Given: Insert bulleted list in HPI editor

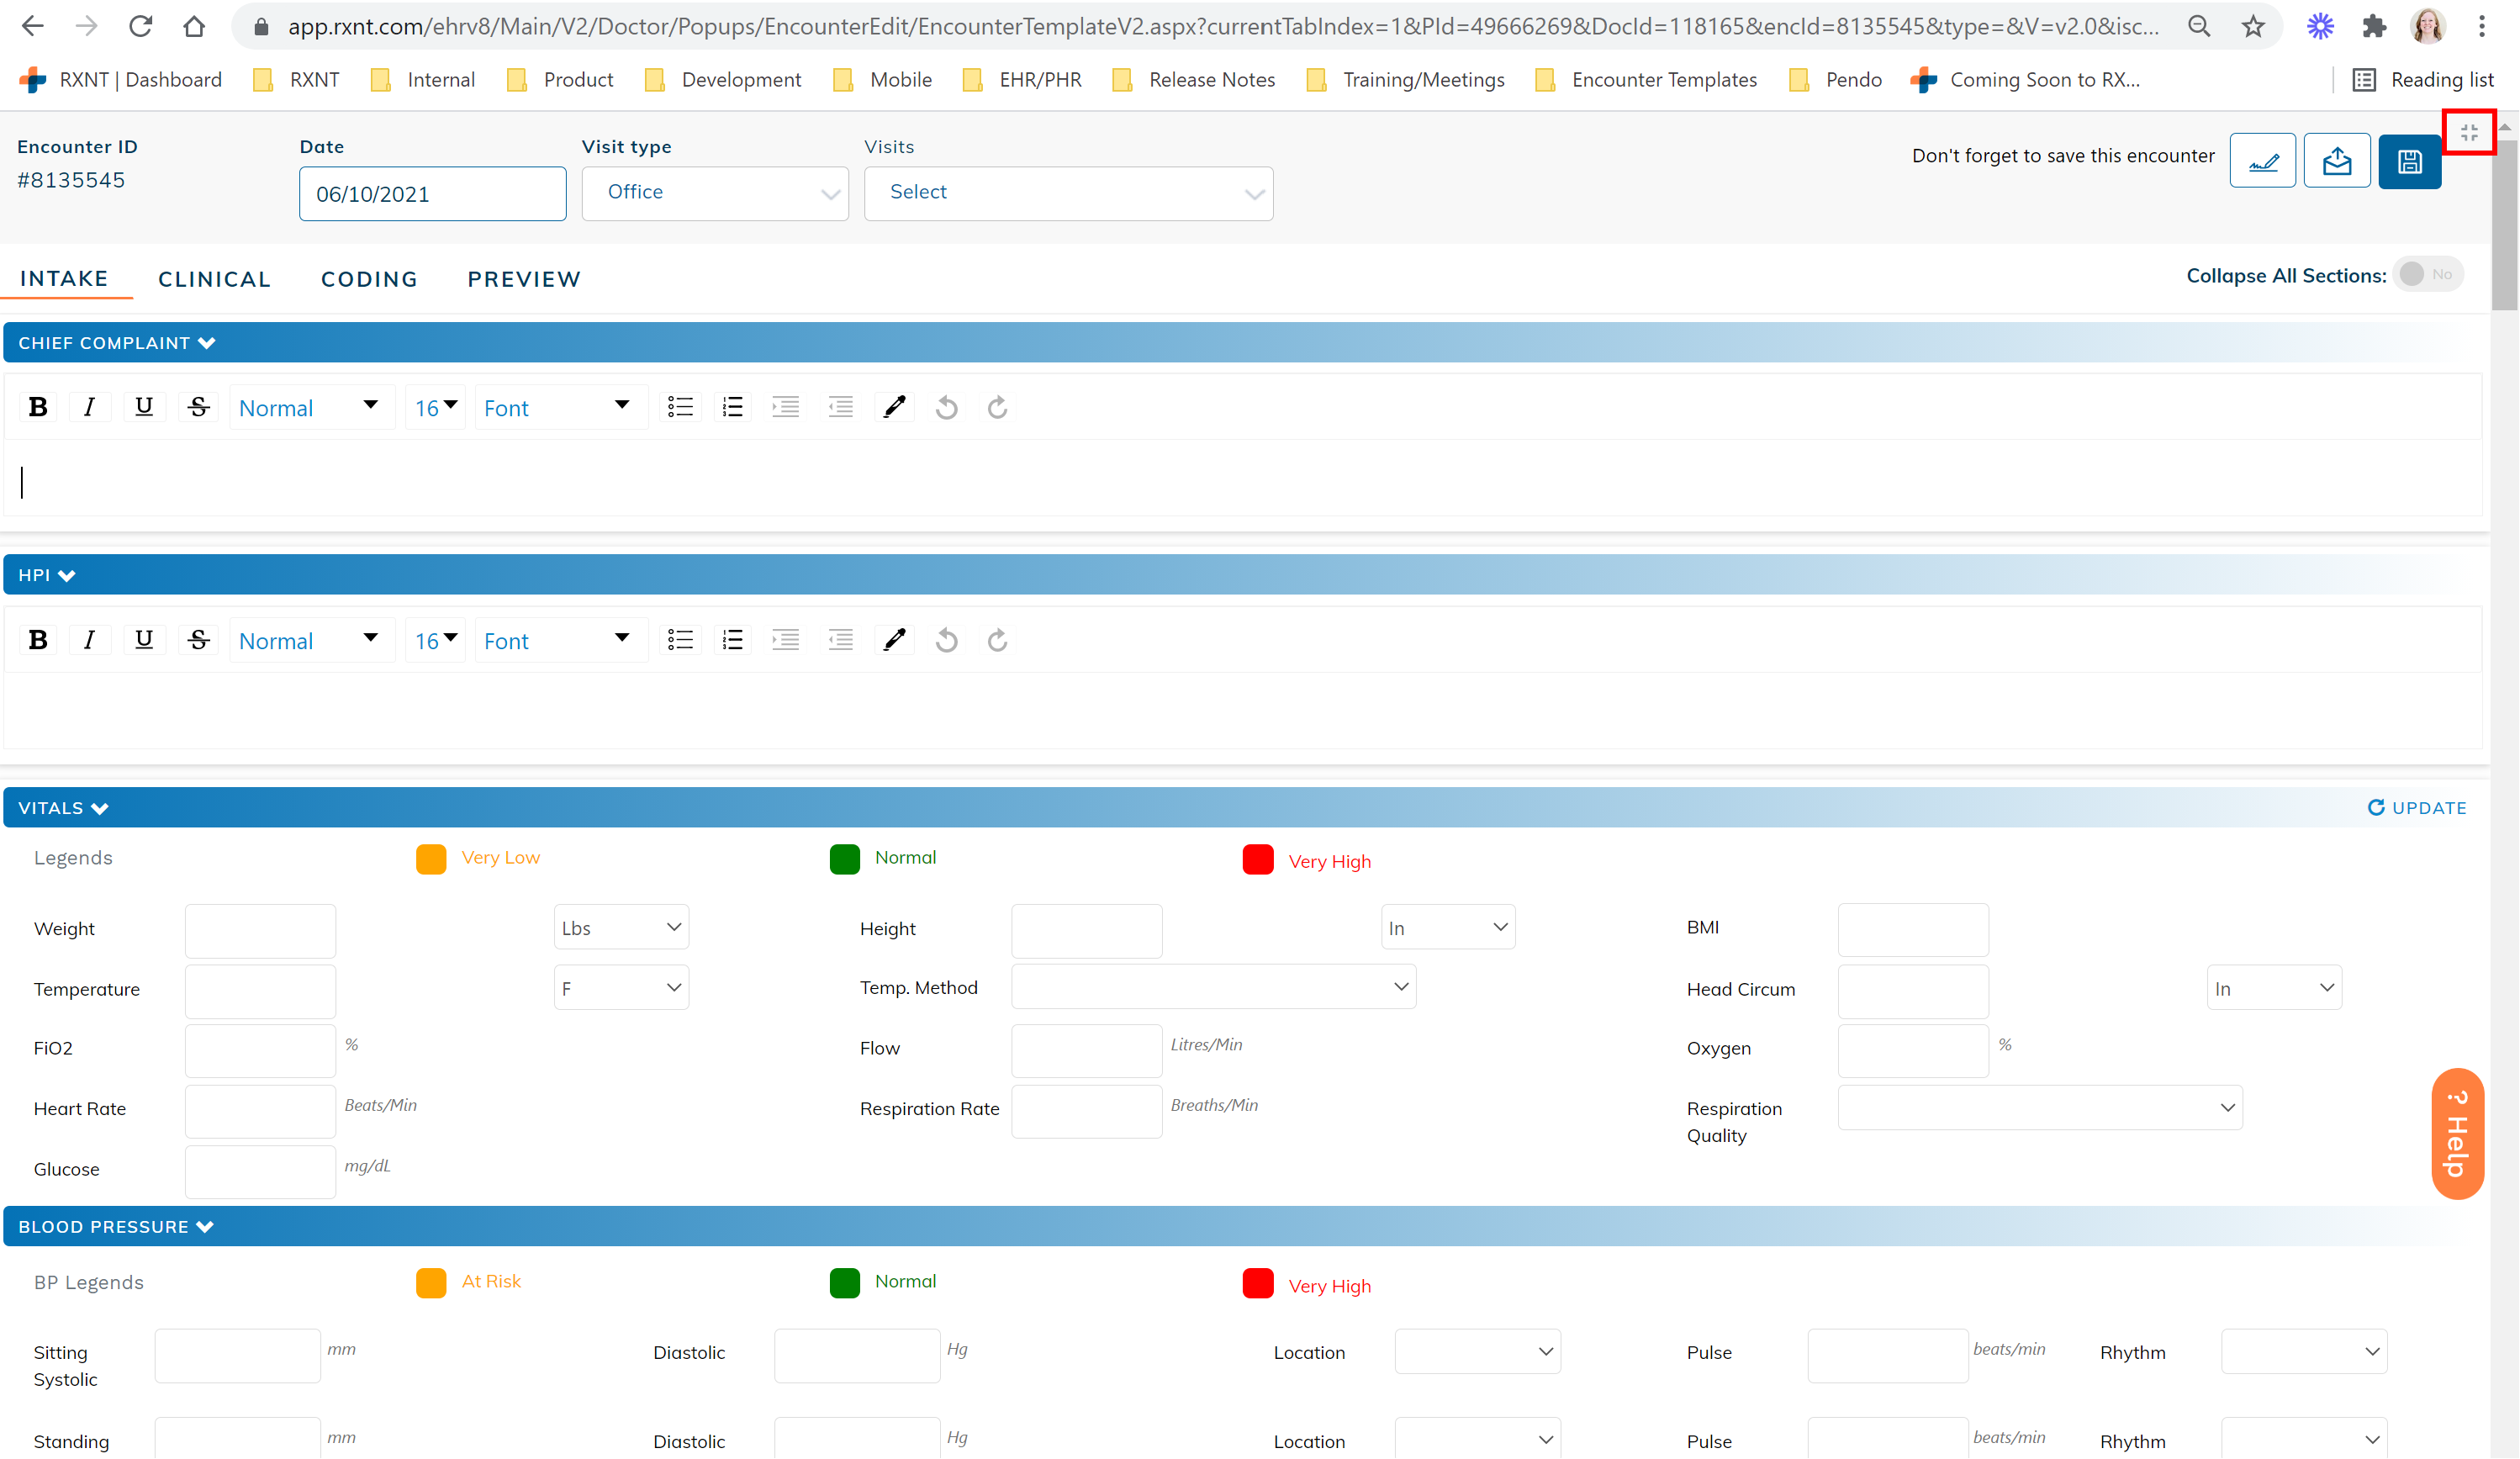Looking at the screenshot, I should pos(680,640).
